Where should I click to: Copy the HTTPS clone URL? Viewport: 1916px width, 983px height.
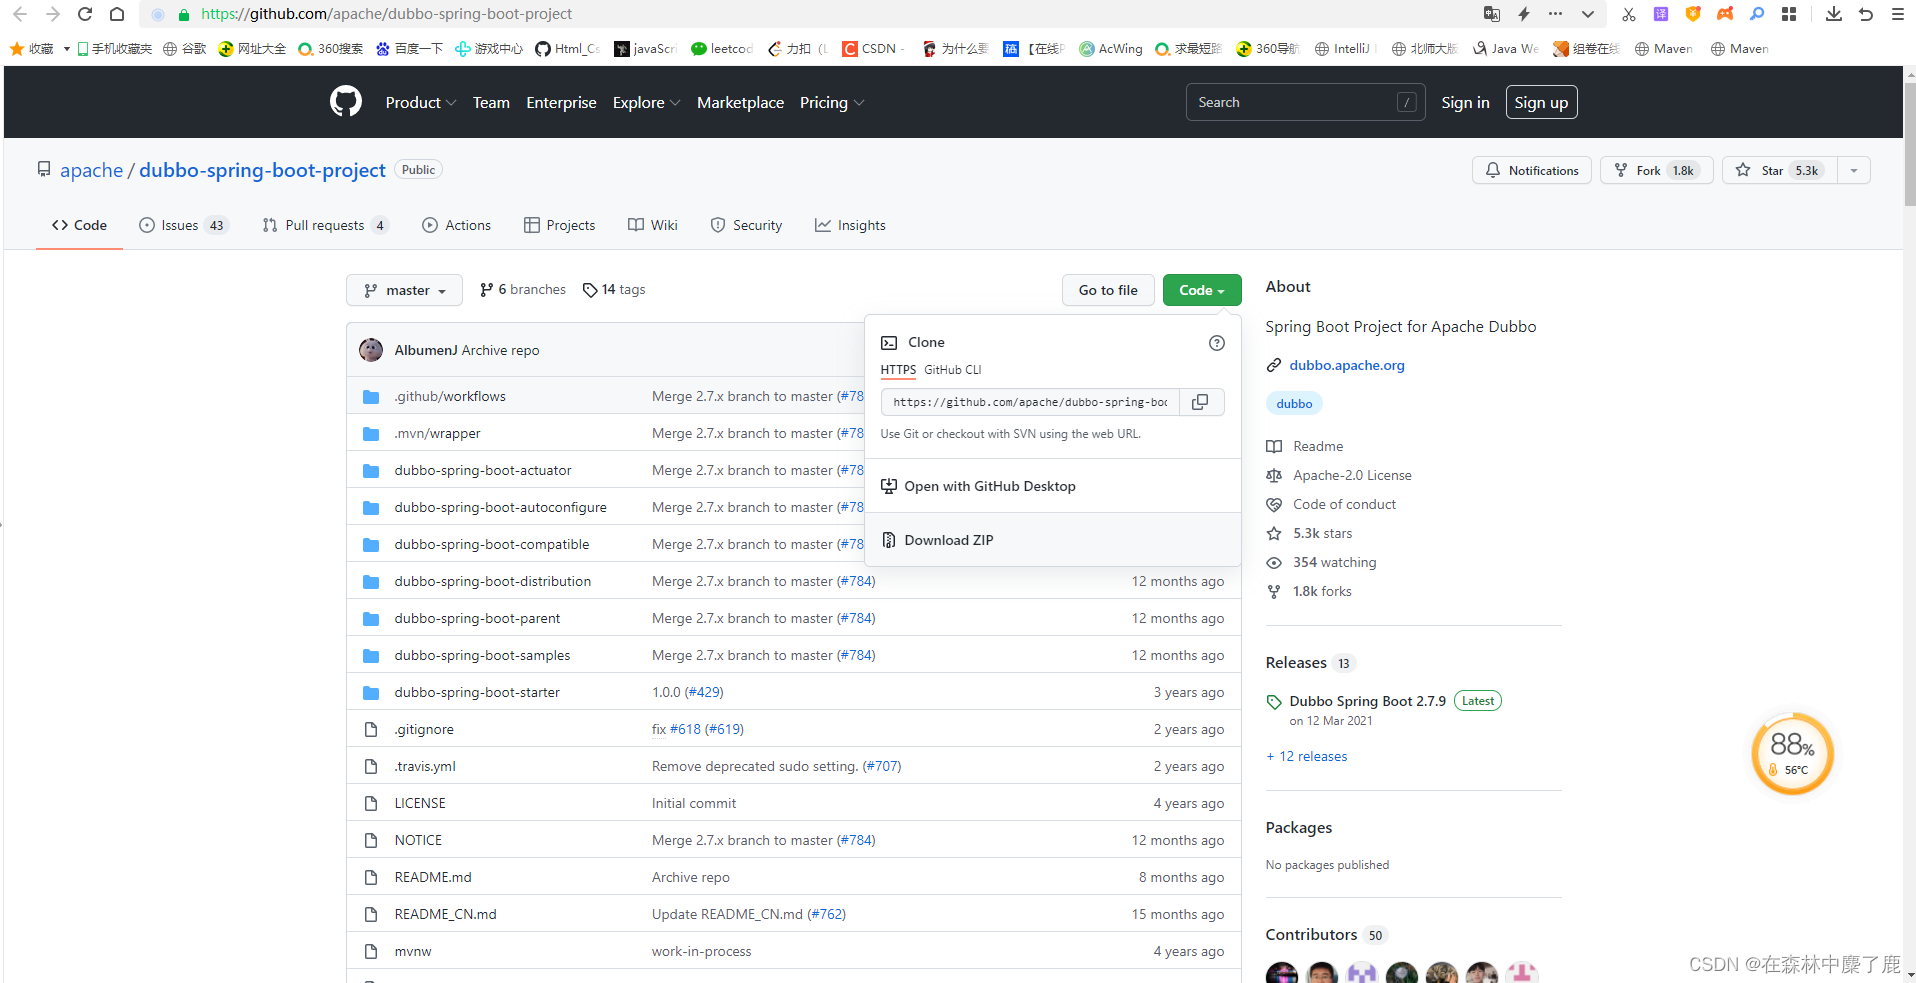(1200, 402)
